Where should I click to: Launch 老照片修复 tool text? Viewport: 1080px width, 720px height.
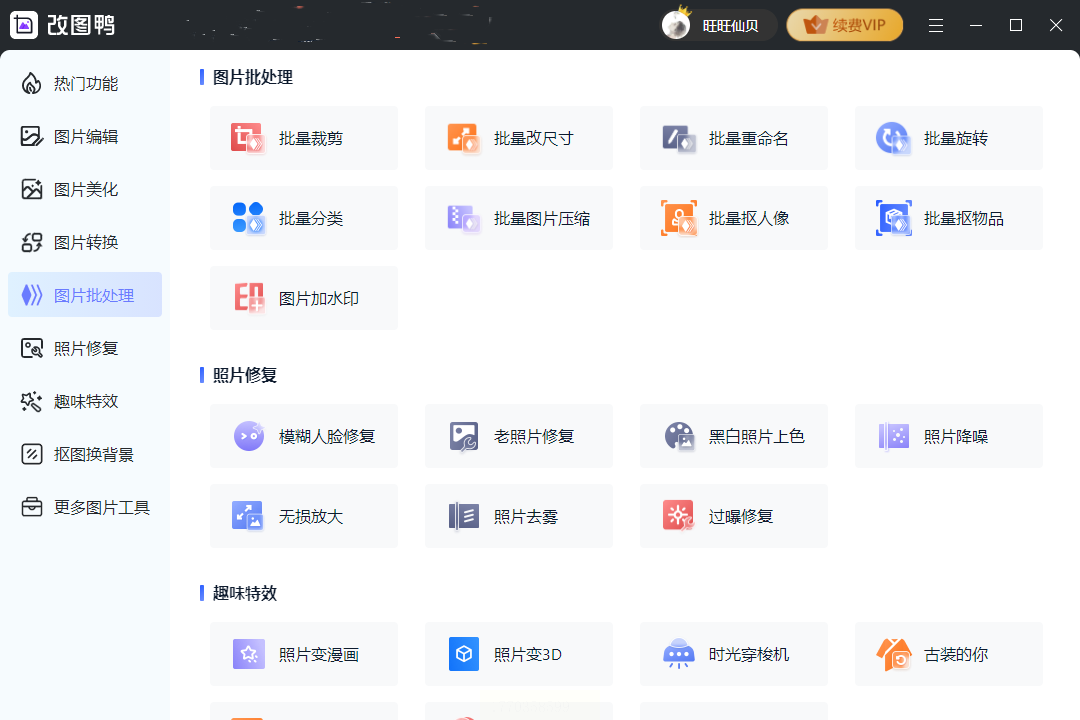(x=534, y=436)
